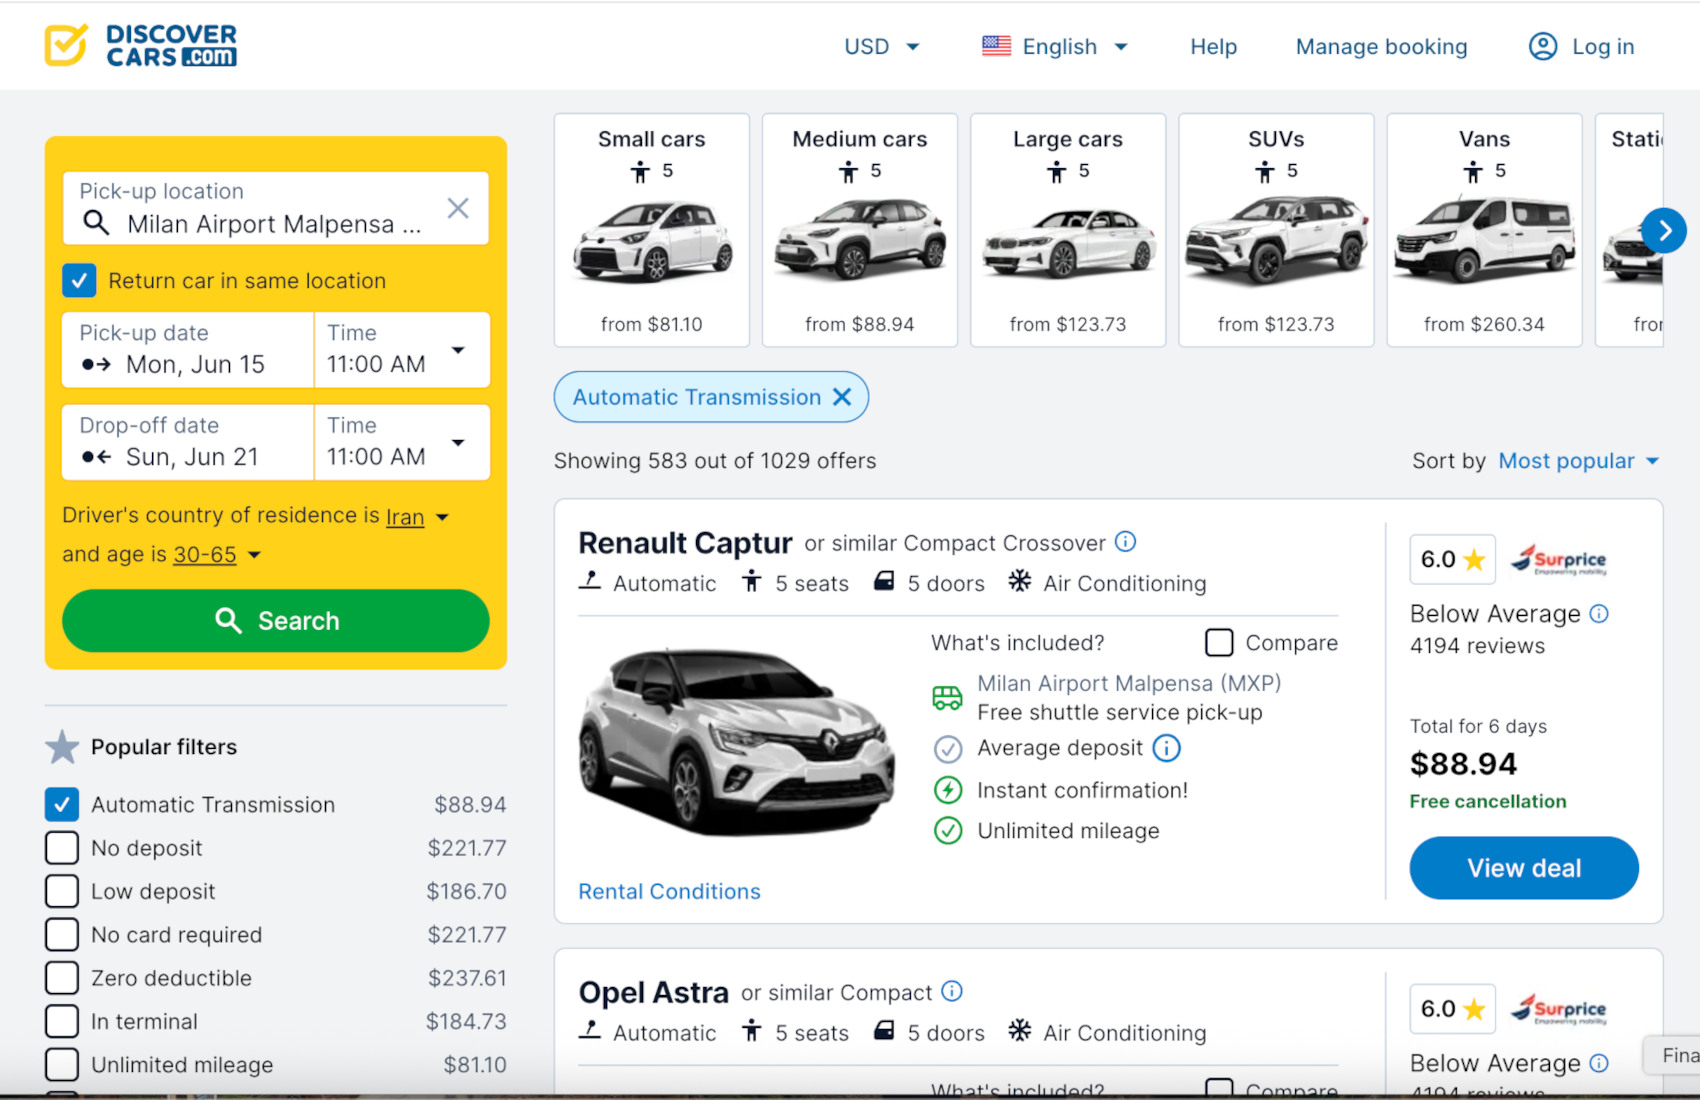Click the Opel Astra info icon beside Below Average

tap(1599, 1063)
